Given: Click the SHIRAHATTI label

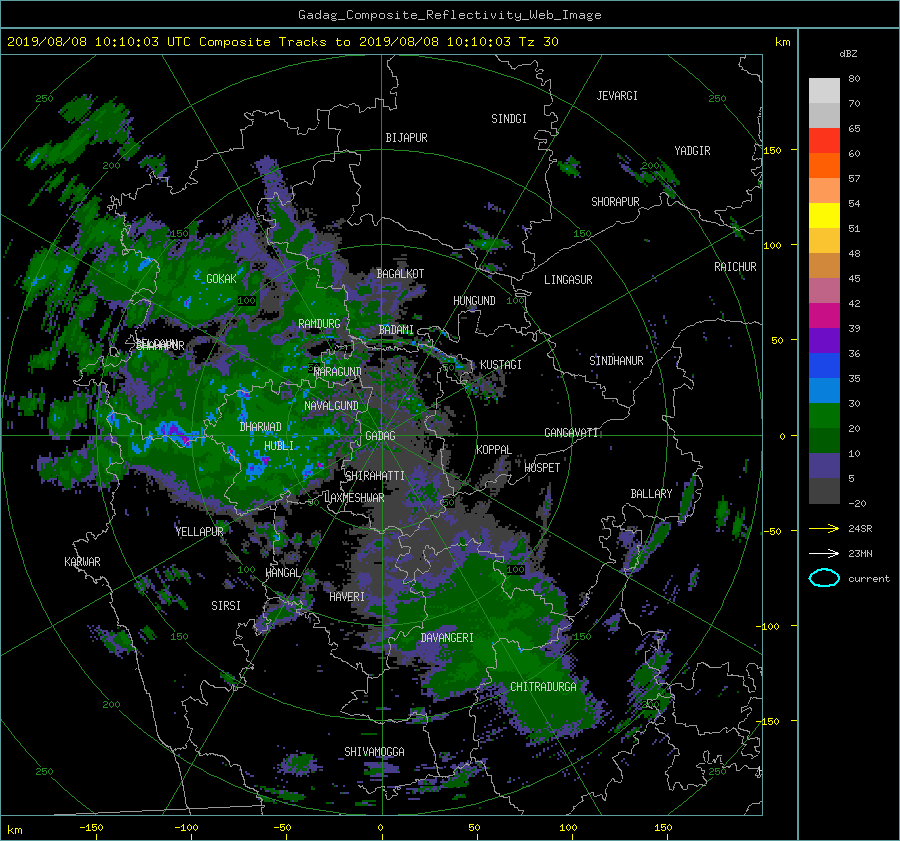Looking at the screenshot, I should 375,476.
